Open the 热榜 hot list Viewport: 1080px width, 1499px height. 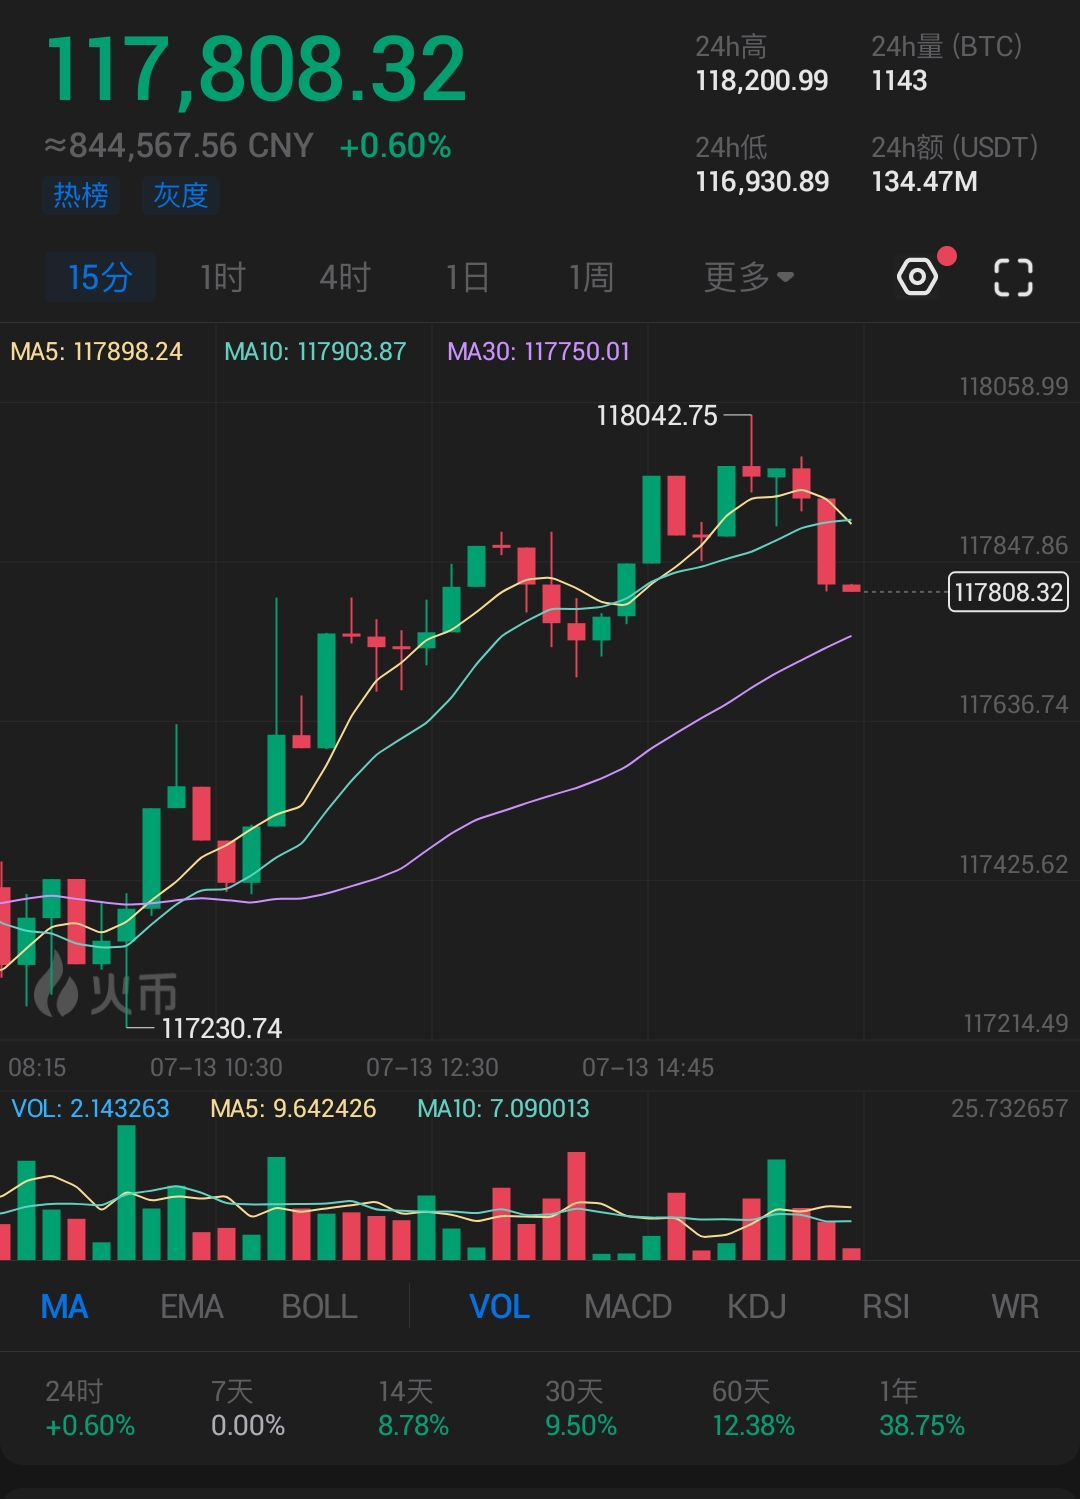click(81, 196)
